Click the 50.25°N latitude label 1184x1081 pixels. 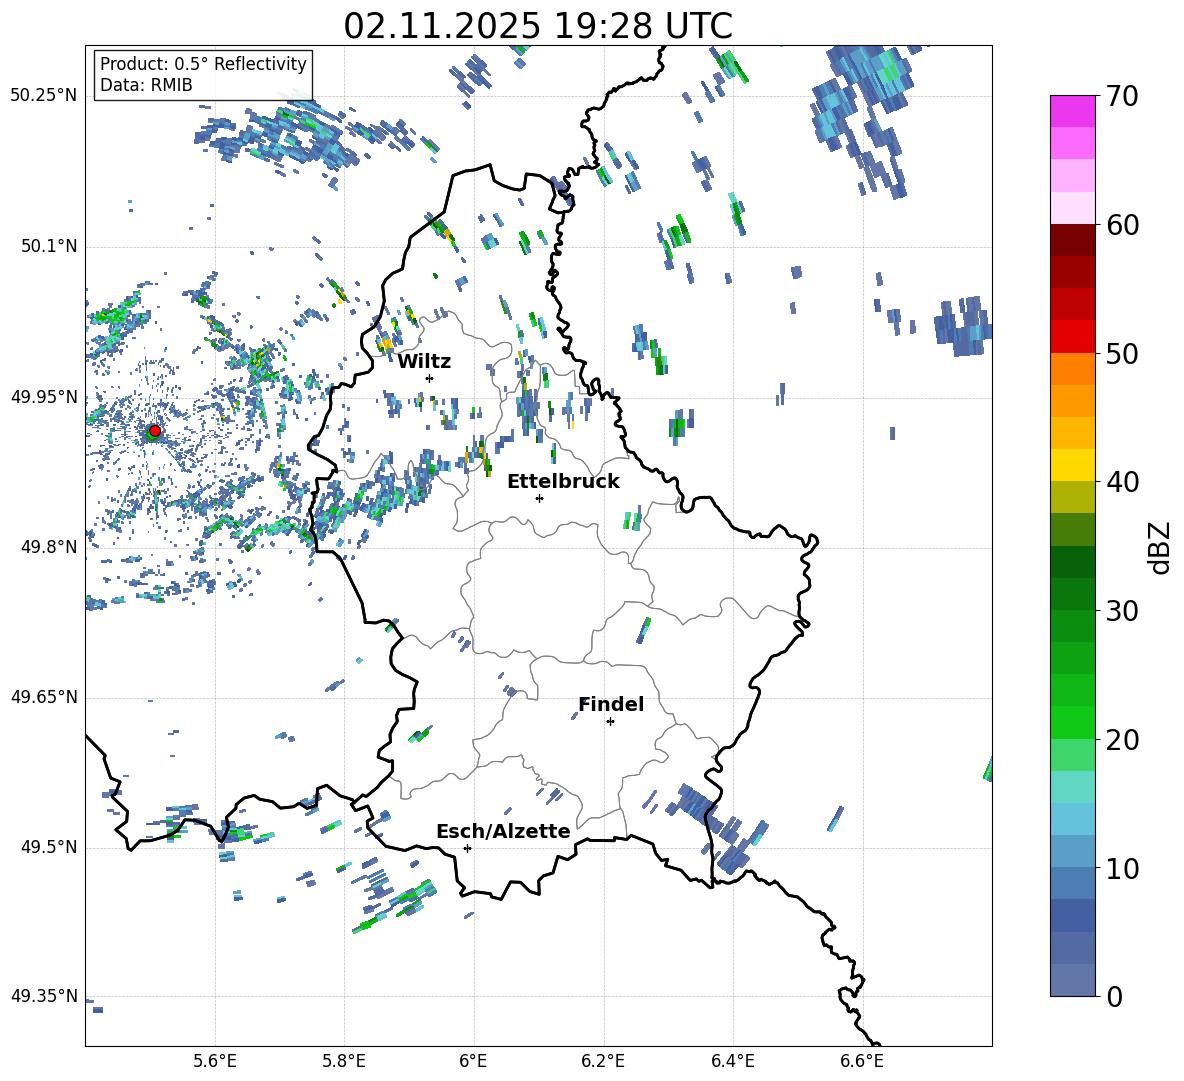tap(44, 96)
